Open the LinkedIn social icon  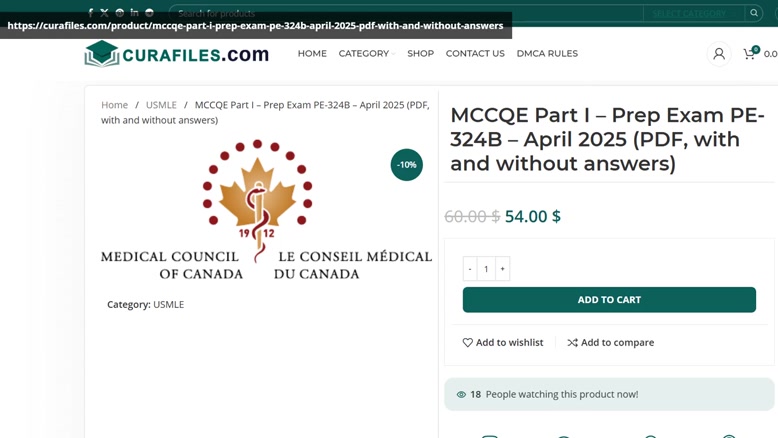click(134, 13)
